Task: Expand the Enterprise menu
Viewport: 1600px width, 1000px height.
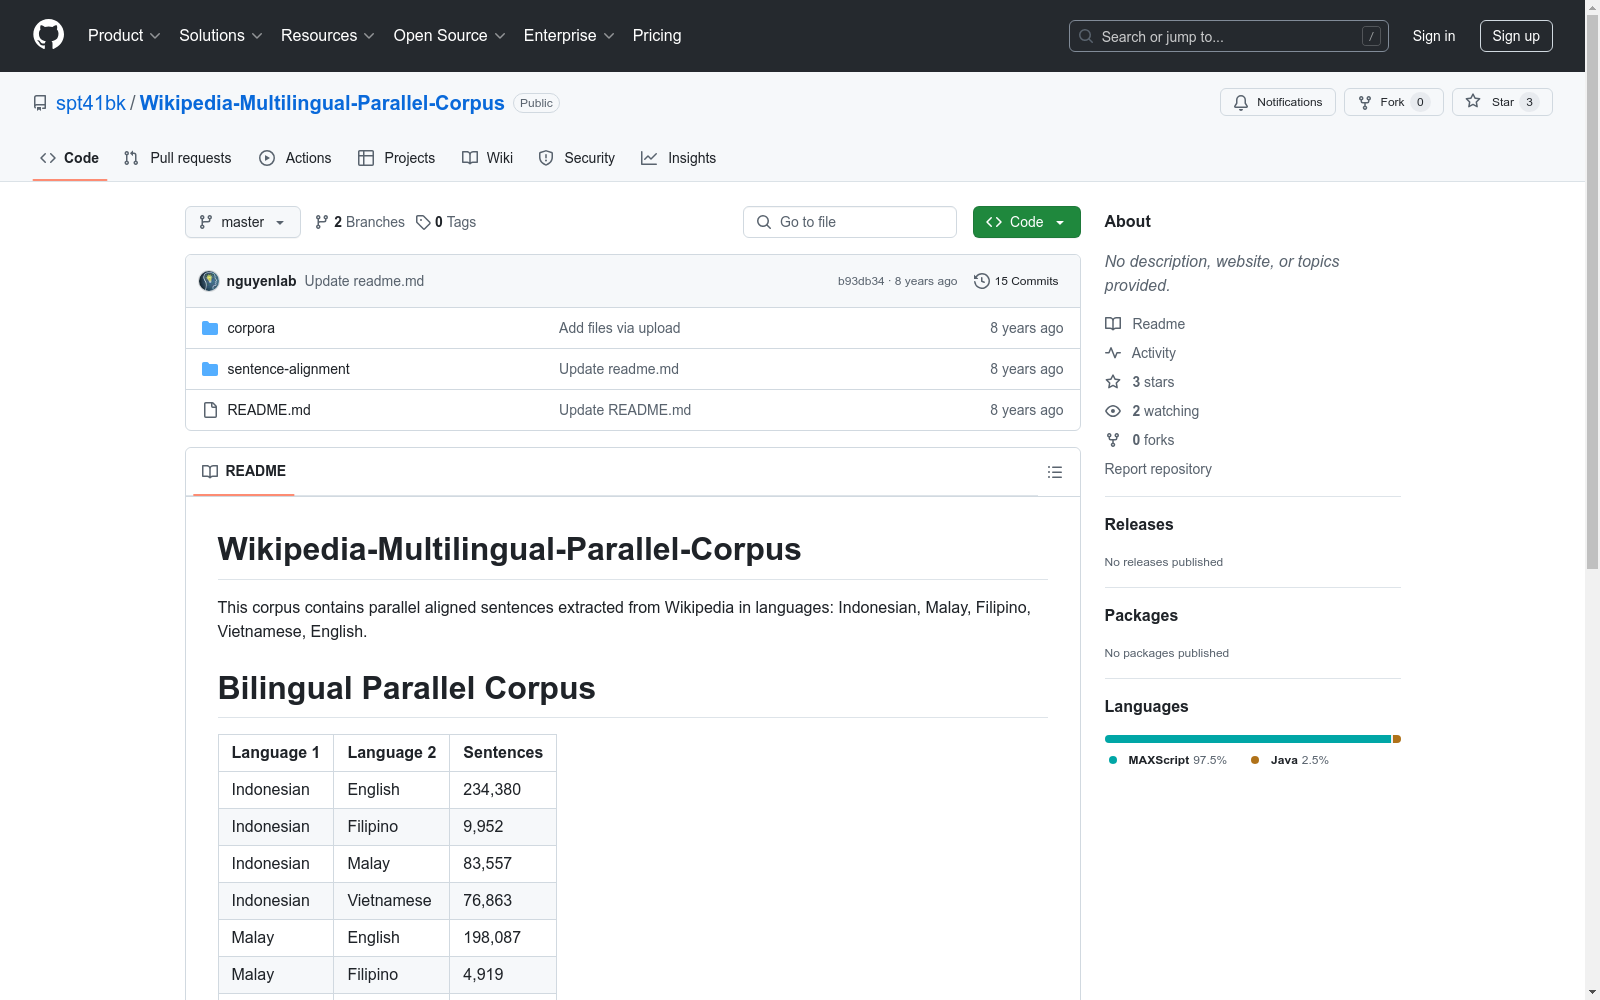Action: coord(569,35)
